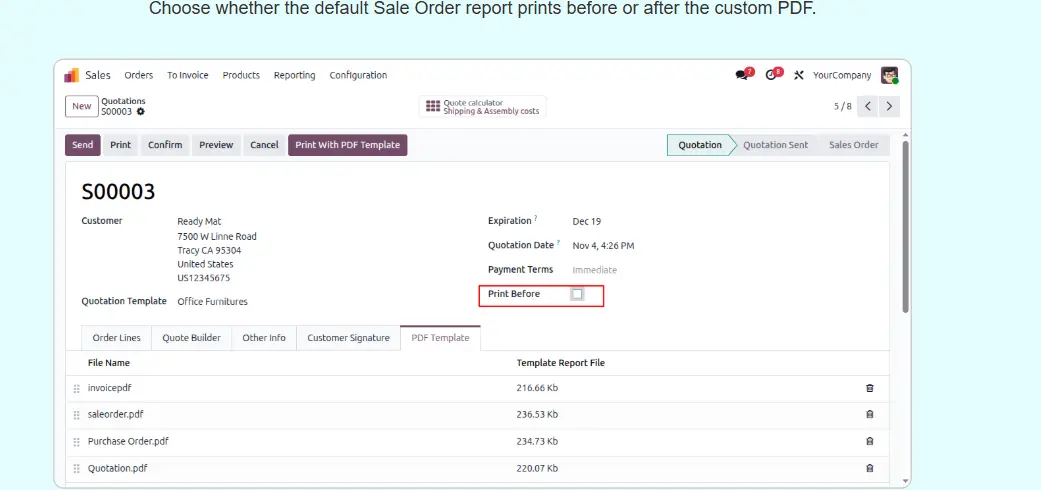
Task: Open the Configuration menu
Action: [358, 75]
